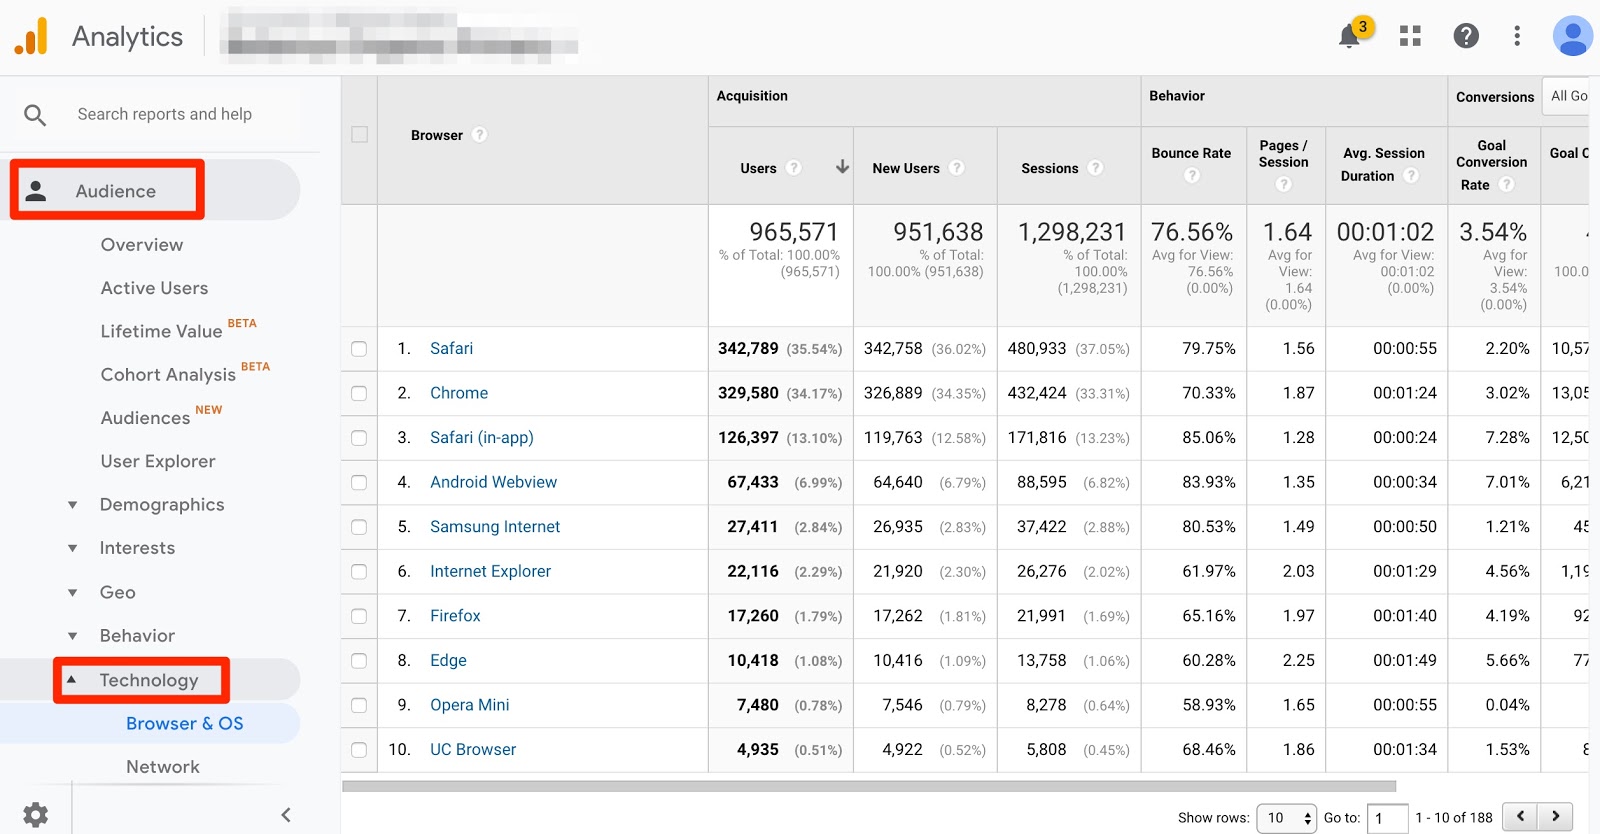1600x834 pixels.
Task: Check the Internet Explorer row checkbox
Action: (x=359, y=572)
